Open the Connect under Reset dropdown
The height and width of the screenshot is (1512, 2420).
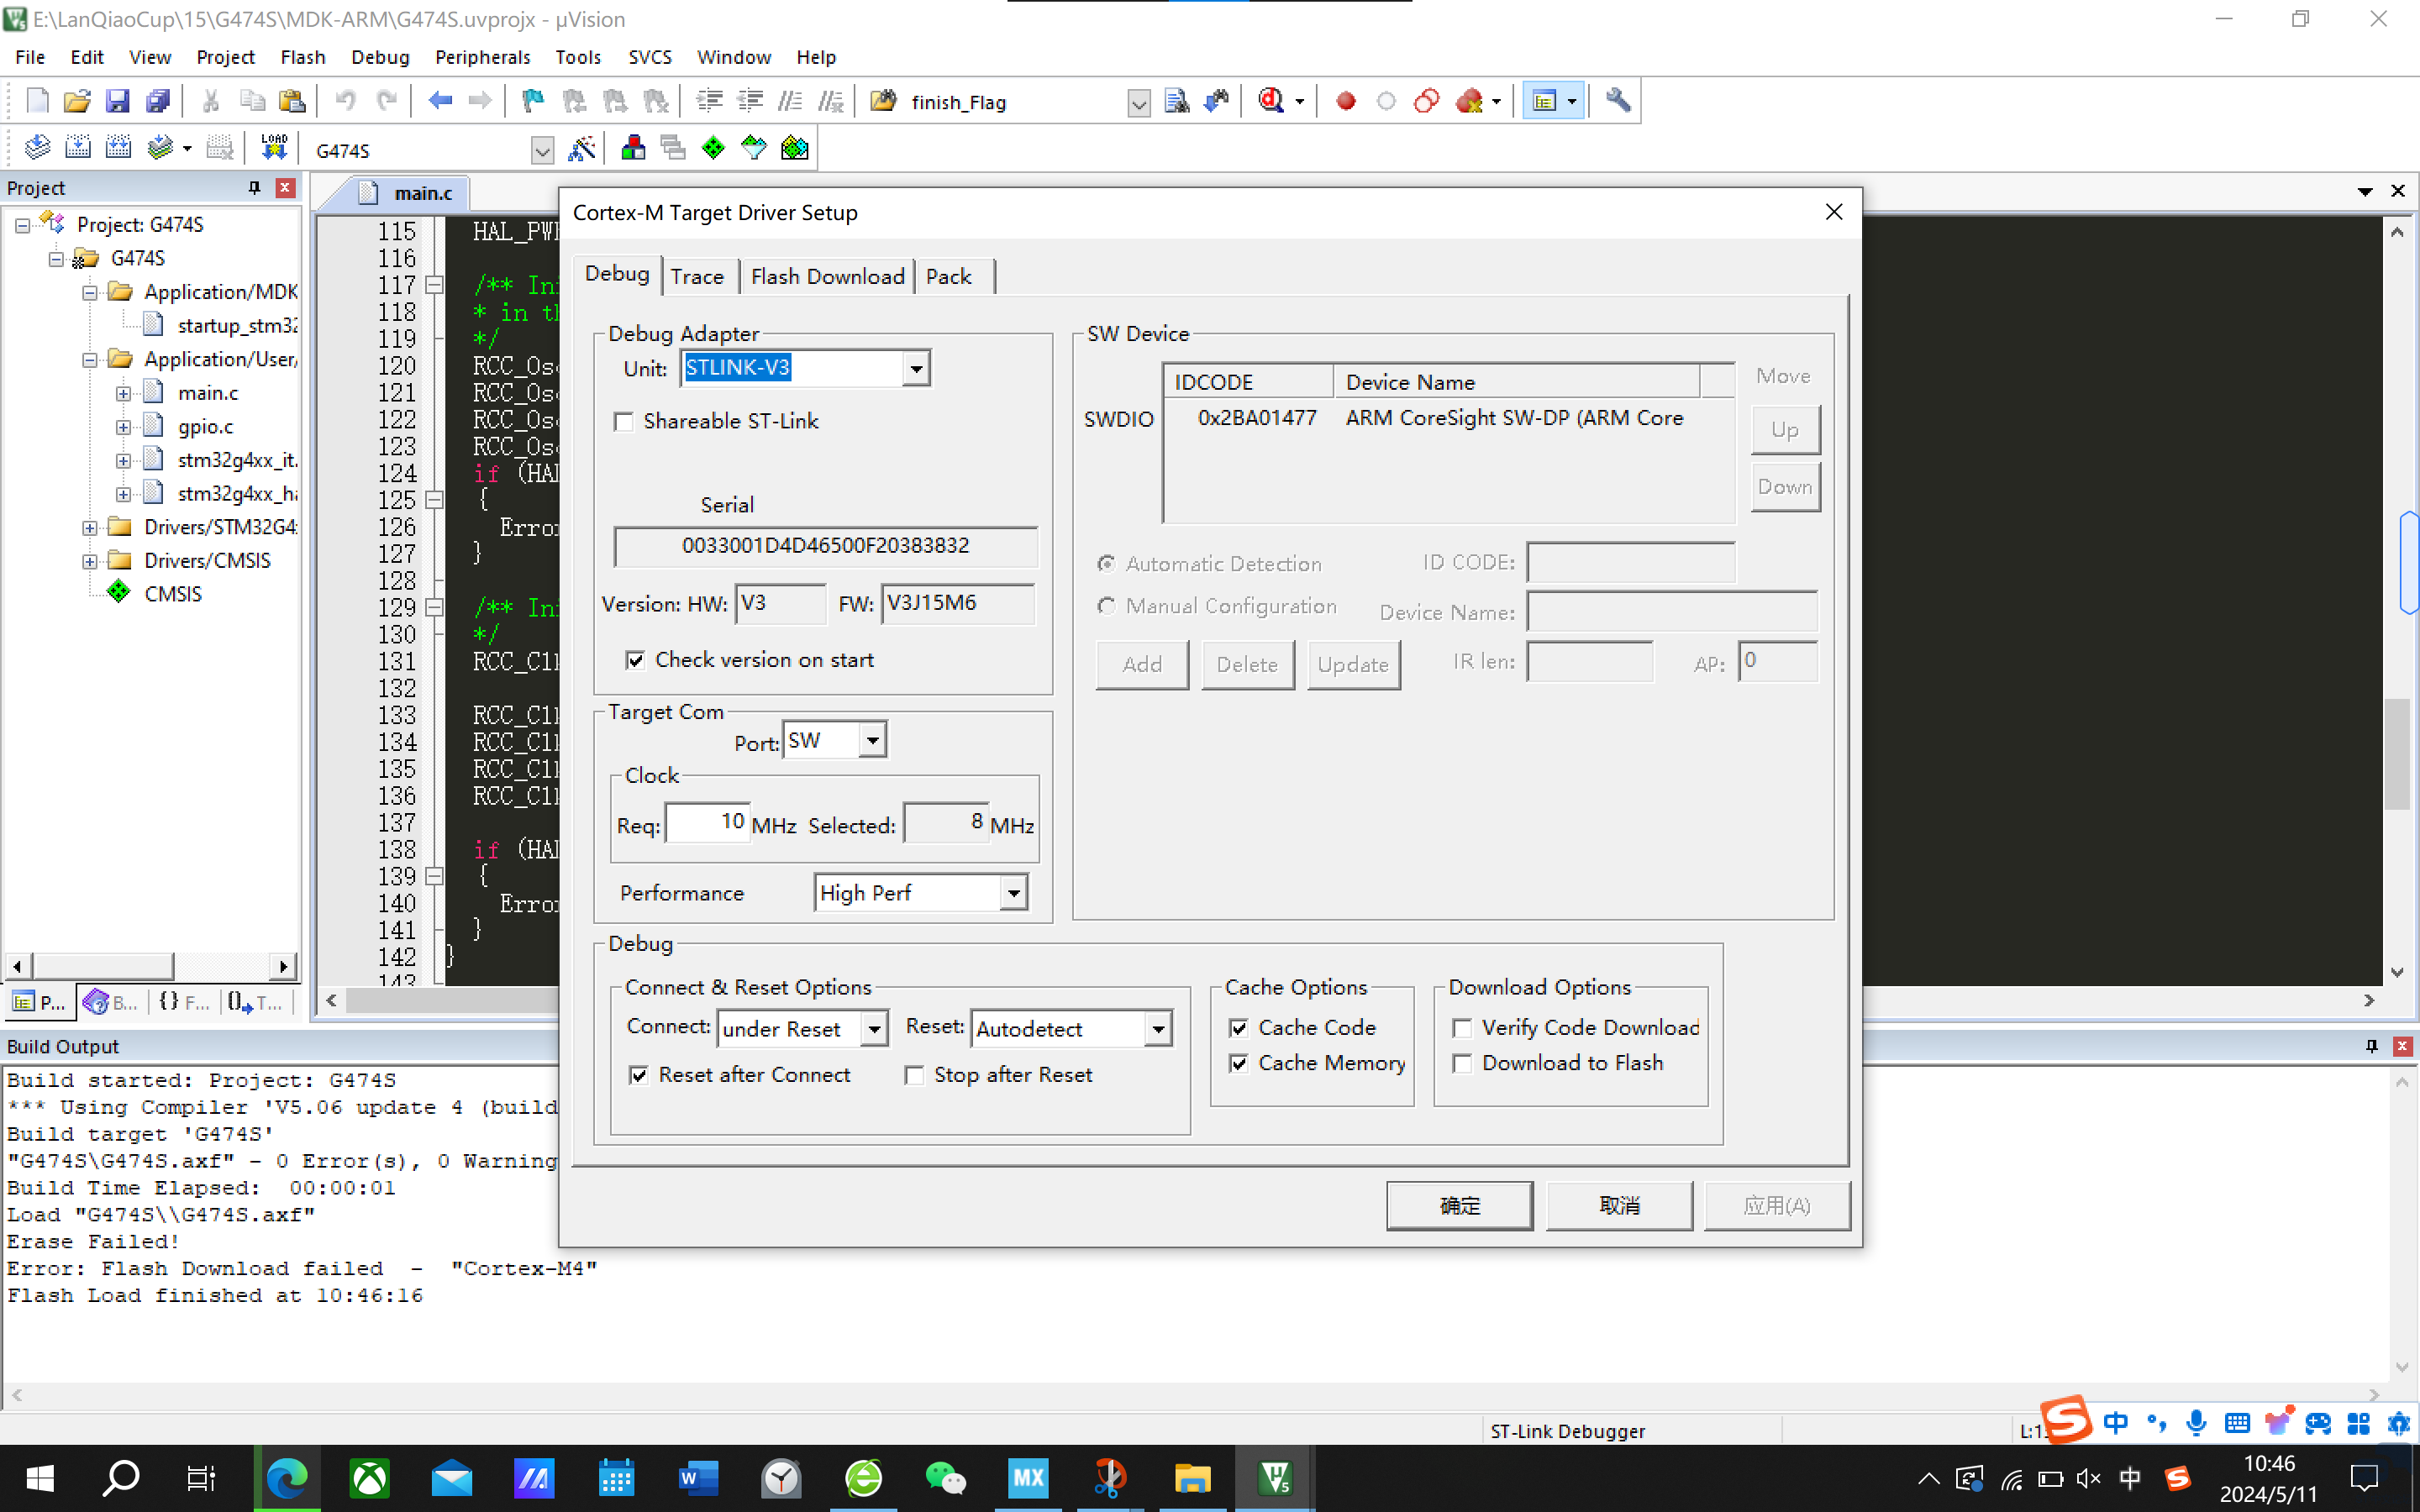(x=874, y=1029)
